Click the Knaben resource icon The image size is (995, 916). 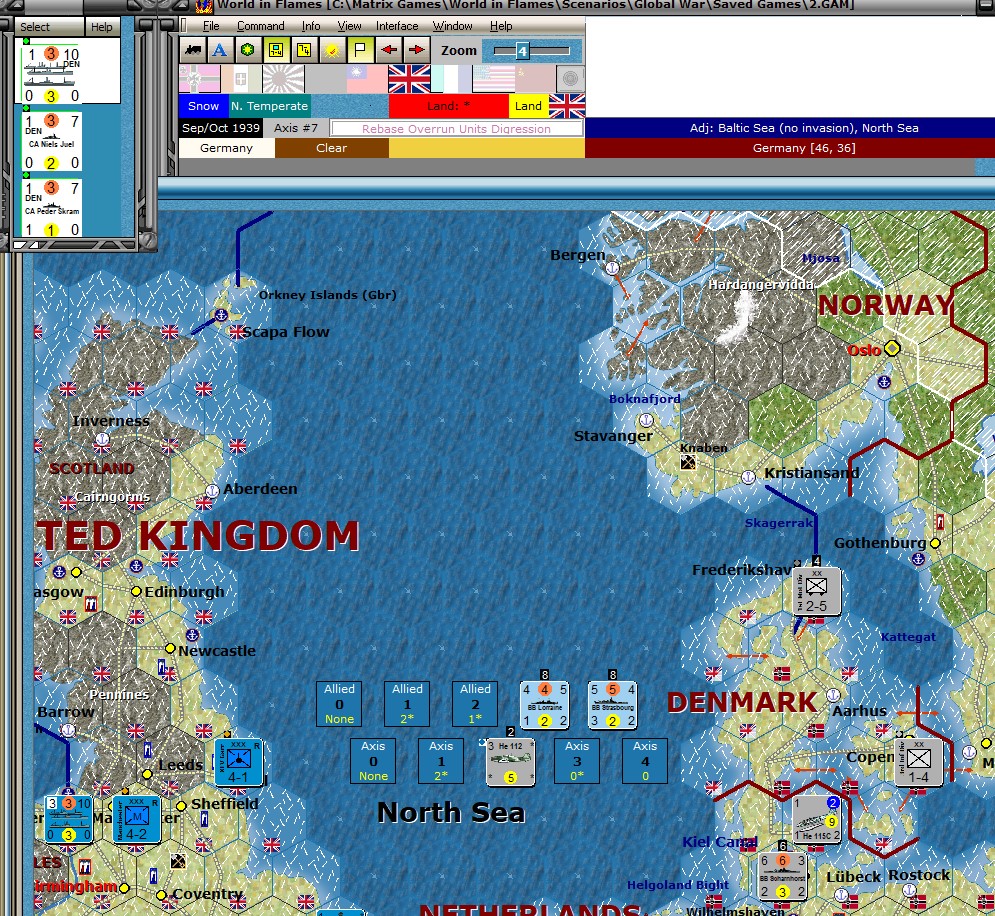click(x=687, y=462)
